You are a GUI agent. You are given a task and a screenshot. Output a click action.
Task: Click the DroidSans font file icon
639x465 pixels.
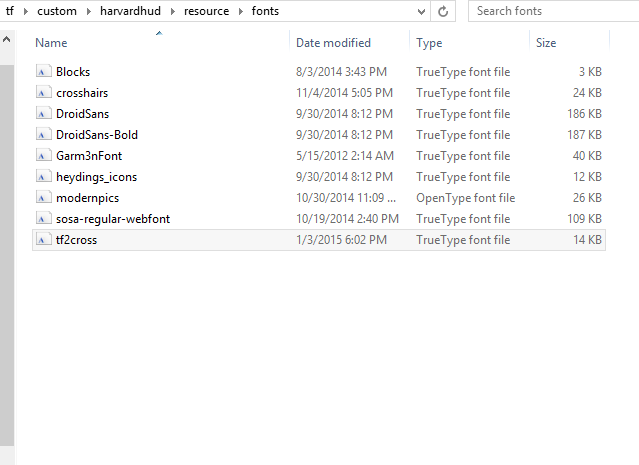43,114
